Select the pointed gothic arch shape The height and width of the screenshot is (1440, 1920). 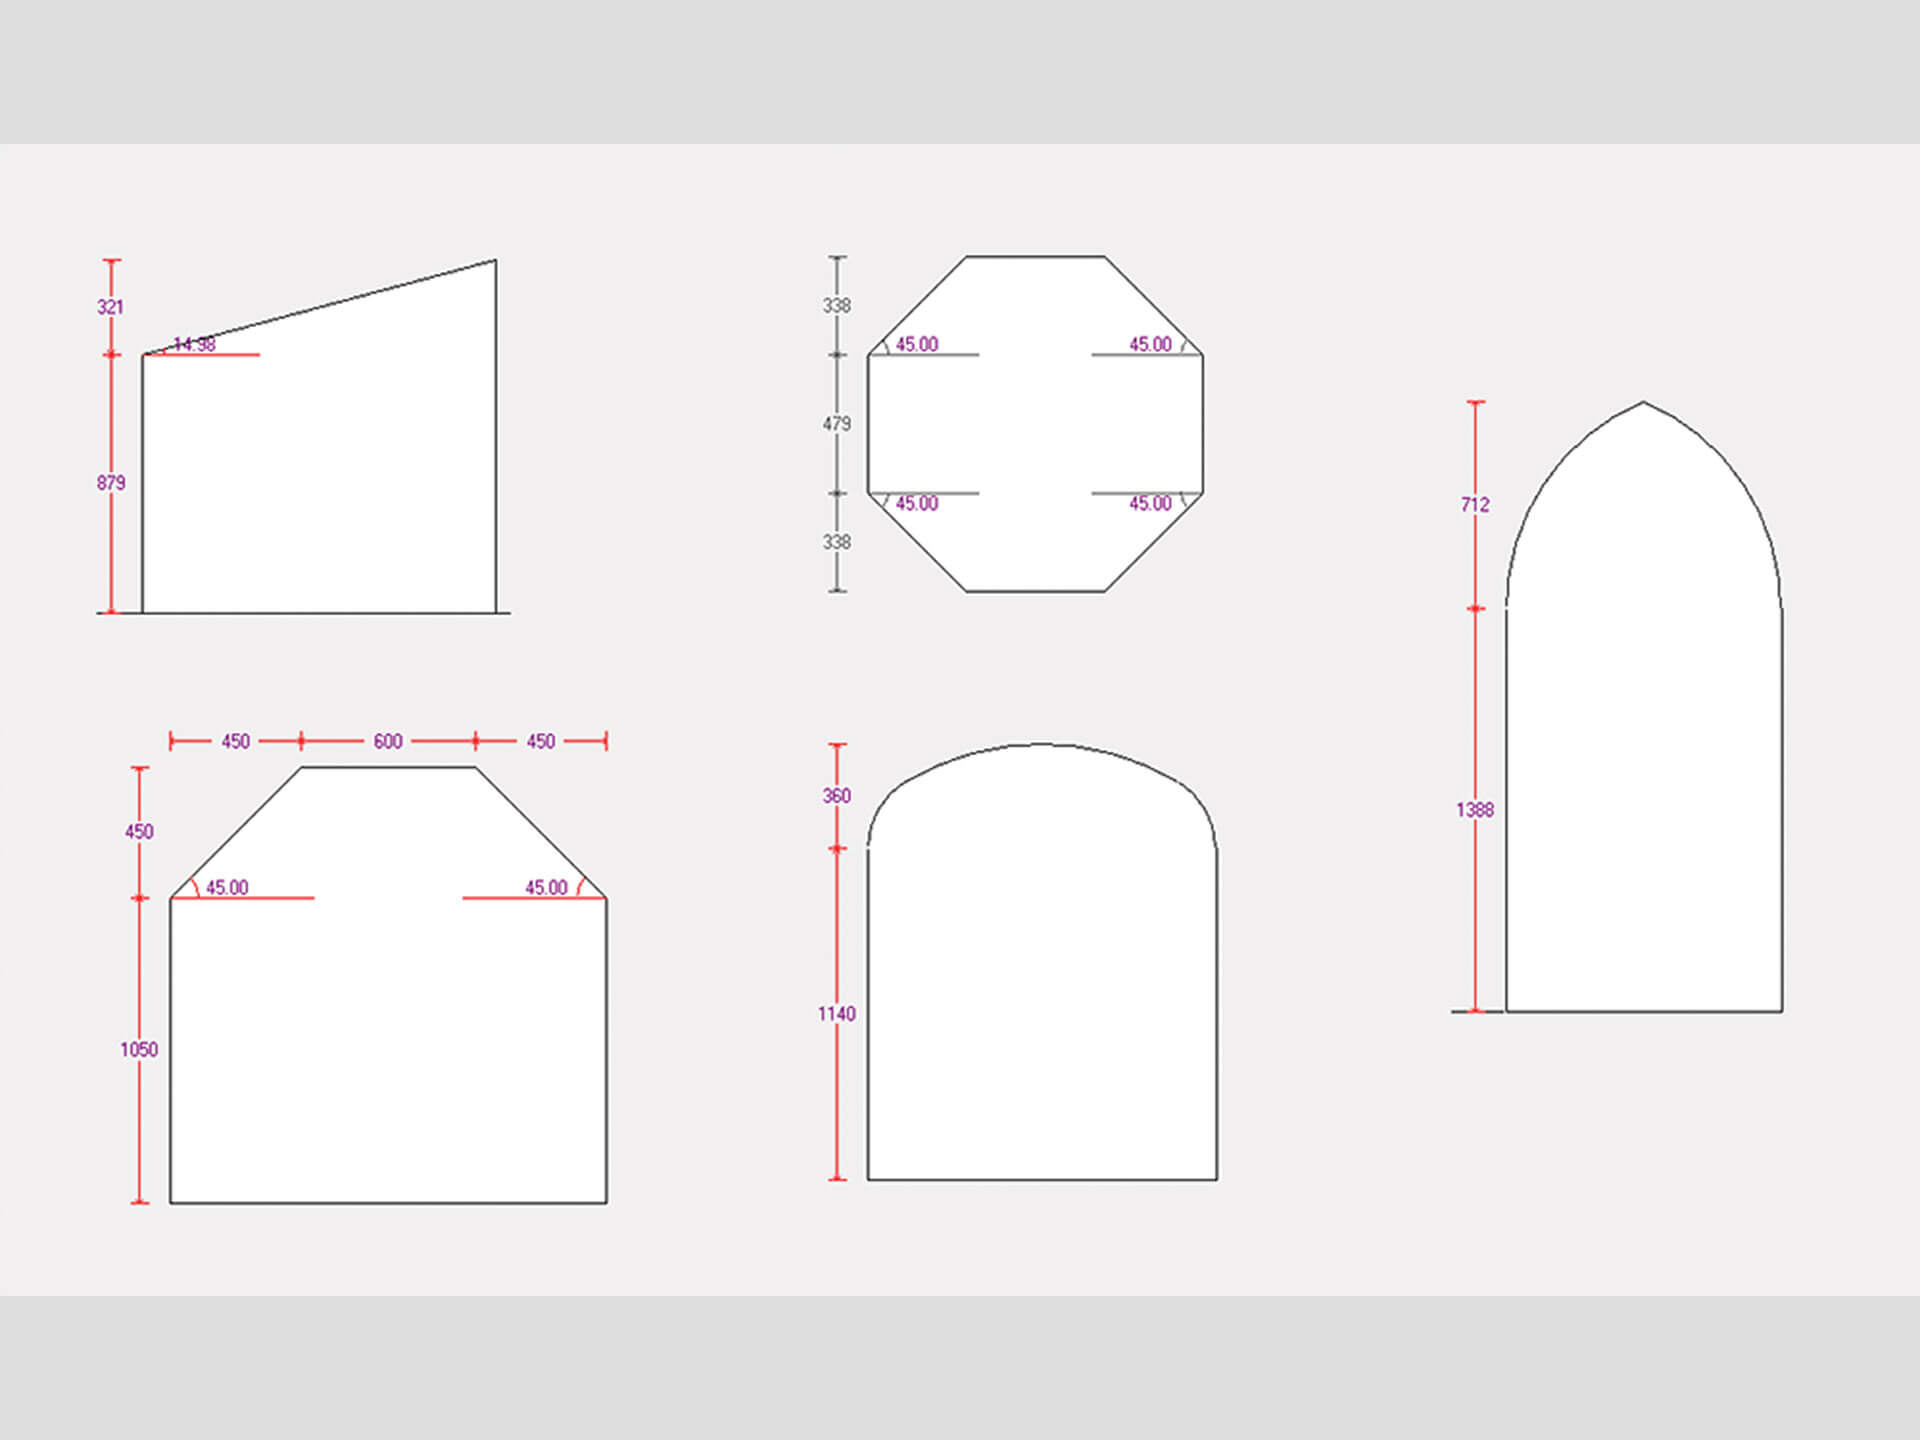(x=1643, y=750)
